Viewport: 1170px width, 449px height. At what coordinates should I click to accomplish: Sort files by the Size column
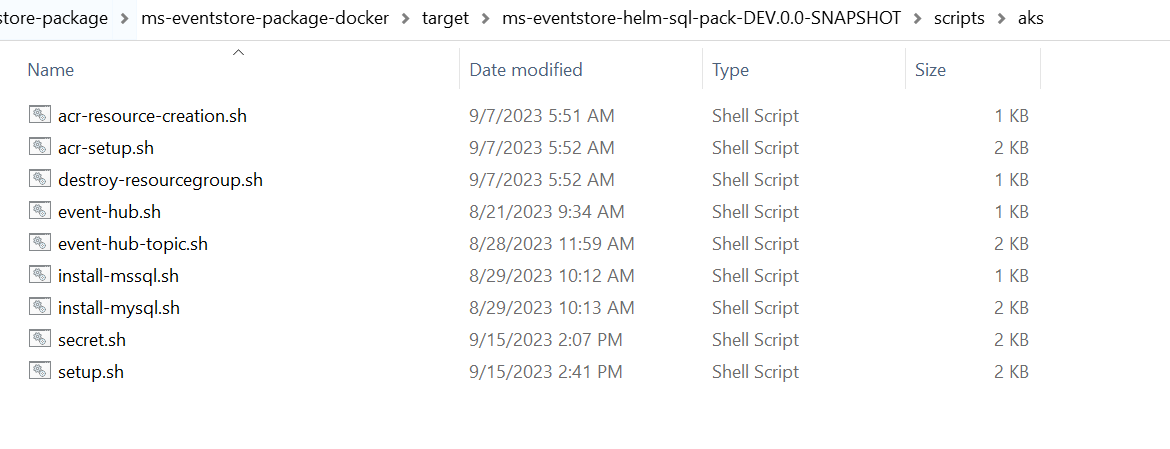tap(930, 70)
